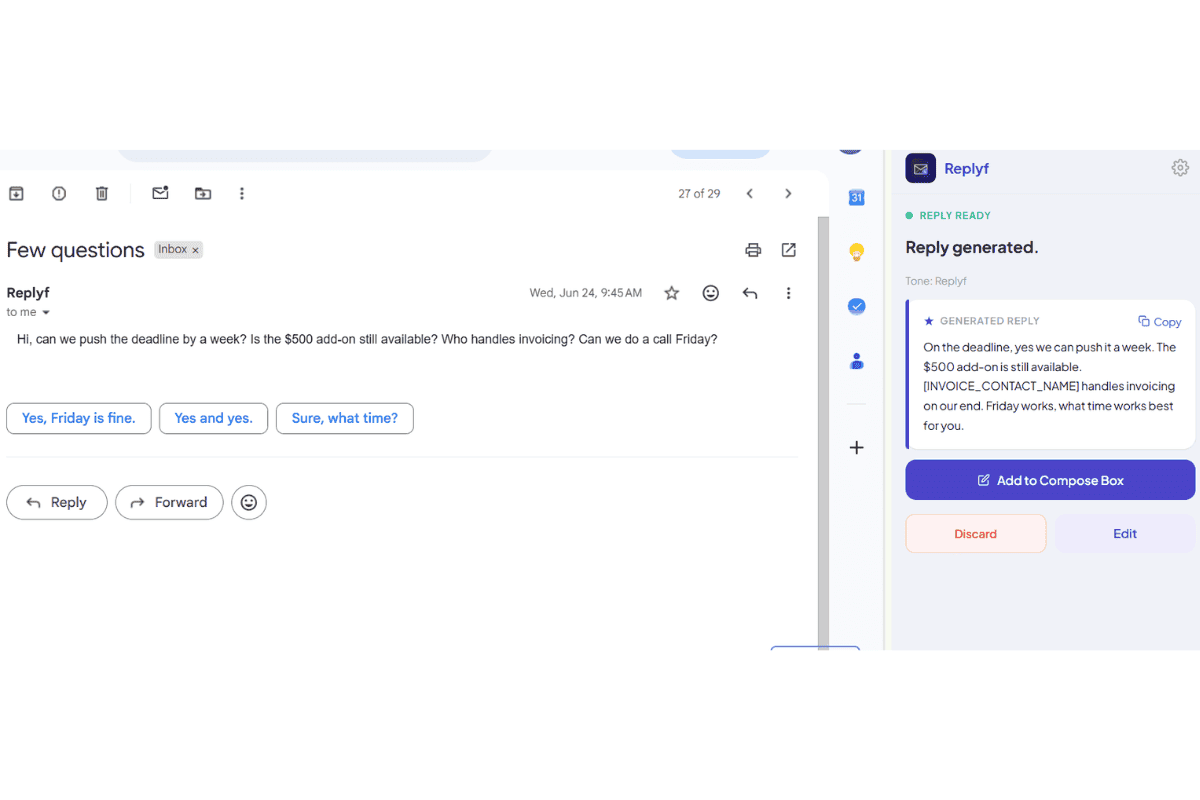1200x800 pixels.
Task: Go to the older email arrow
Action: tap(788, 194)
